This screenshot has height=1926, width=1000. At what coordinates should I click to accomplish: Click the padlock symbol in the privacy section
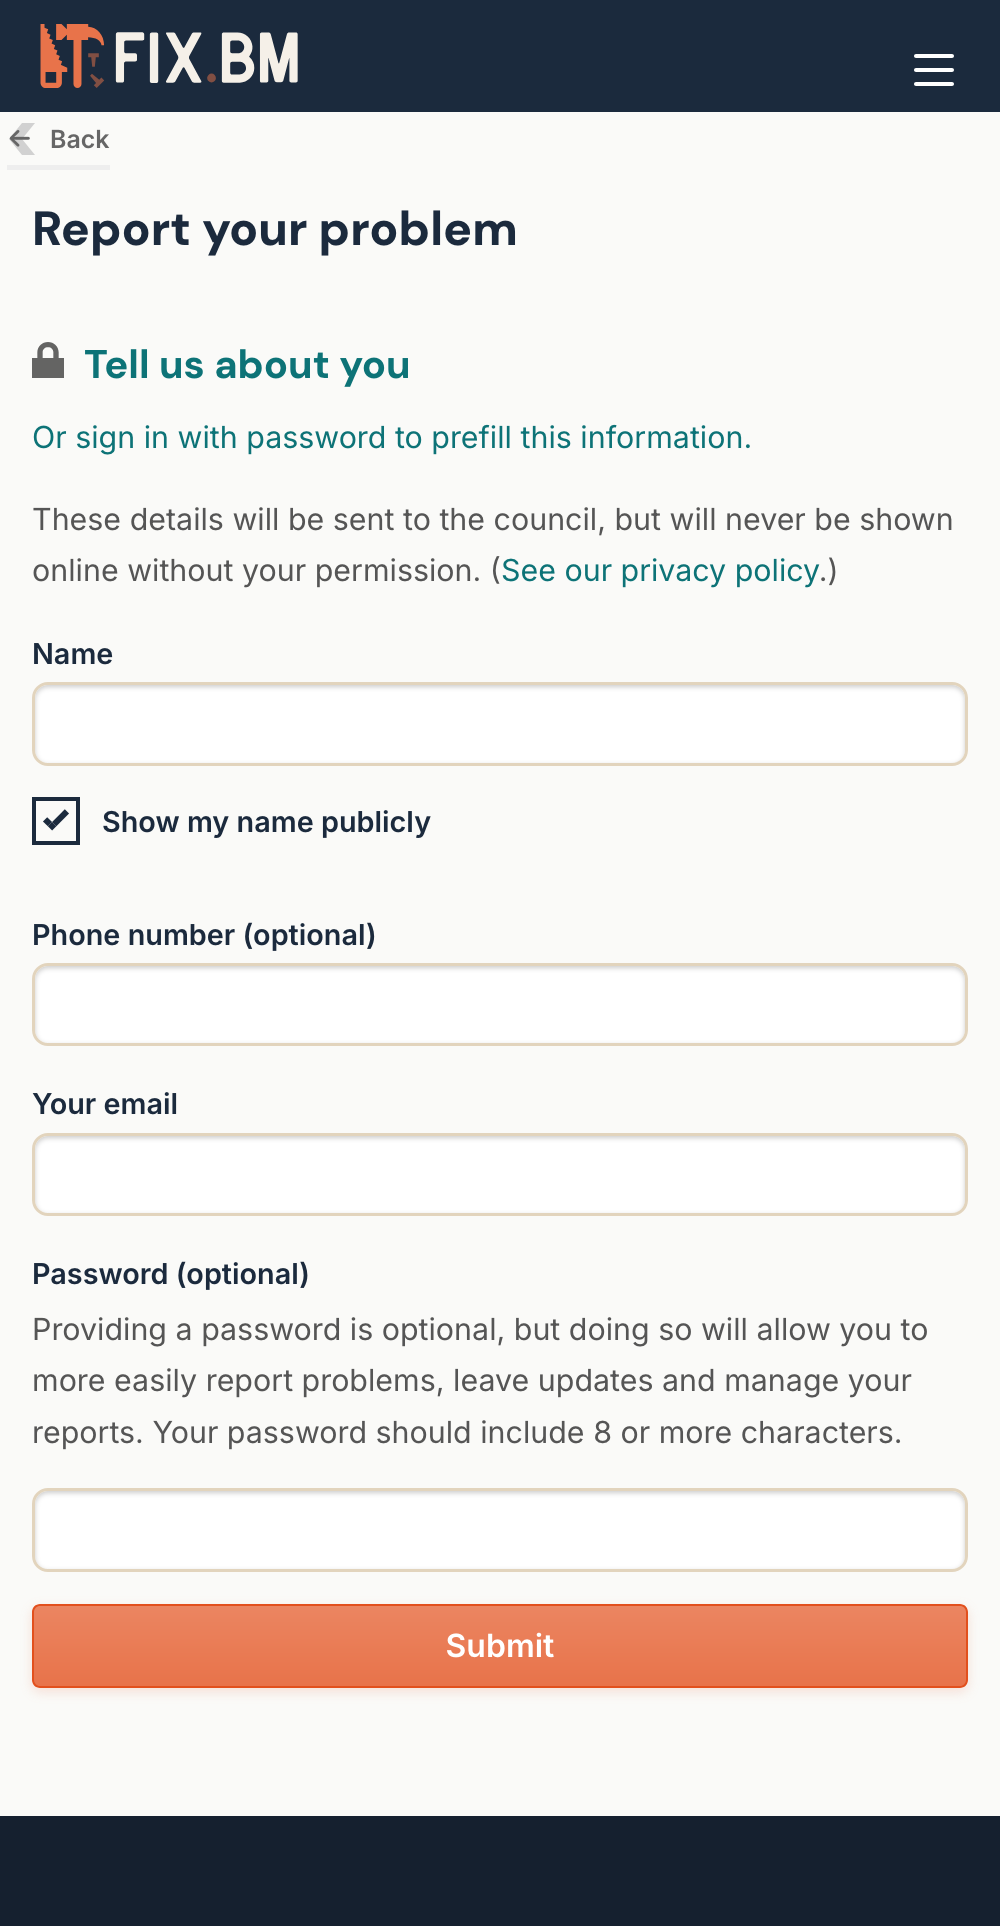(x=48, y=362)
